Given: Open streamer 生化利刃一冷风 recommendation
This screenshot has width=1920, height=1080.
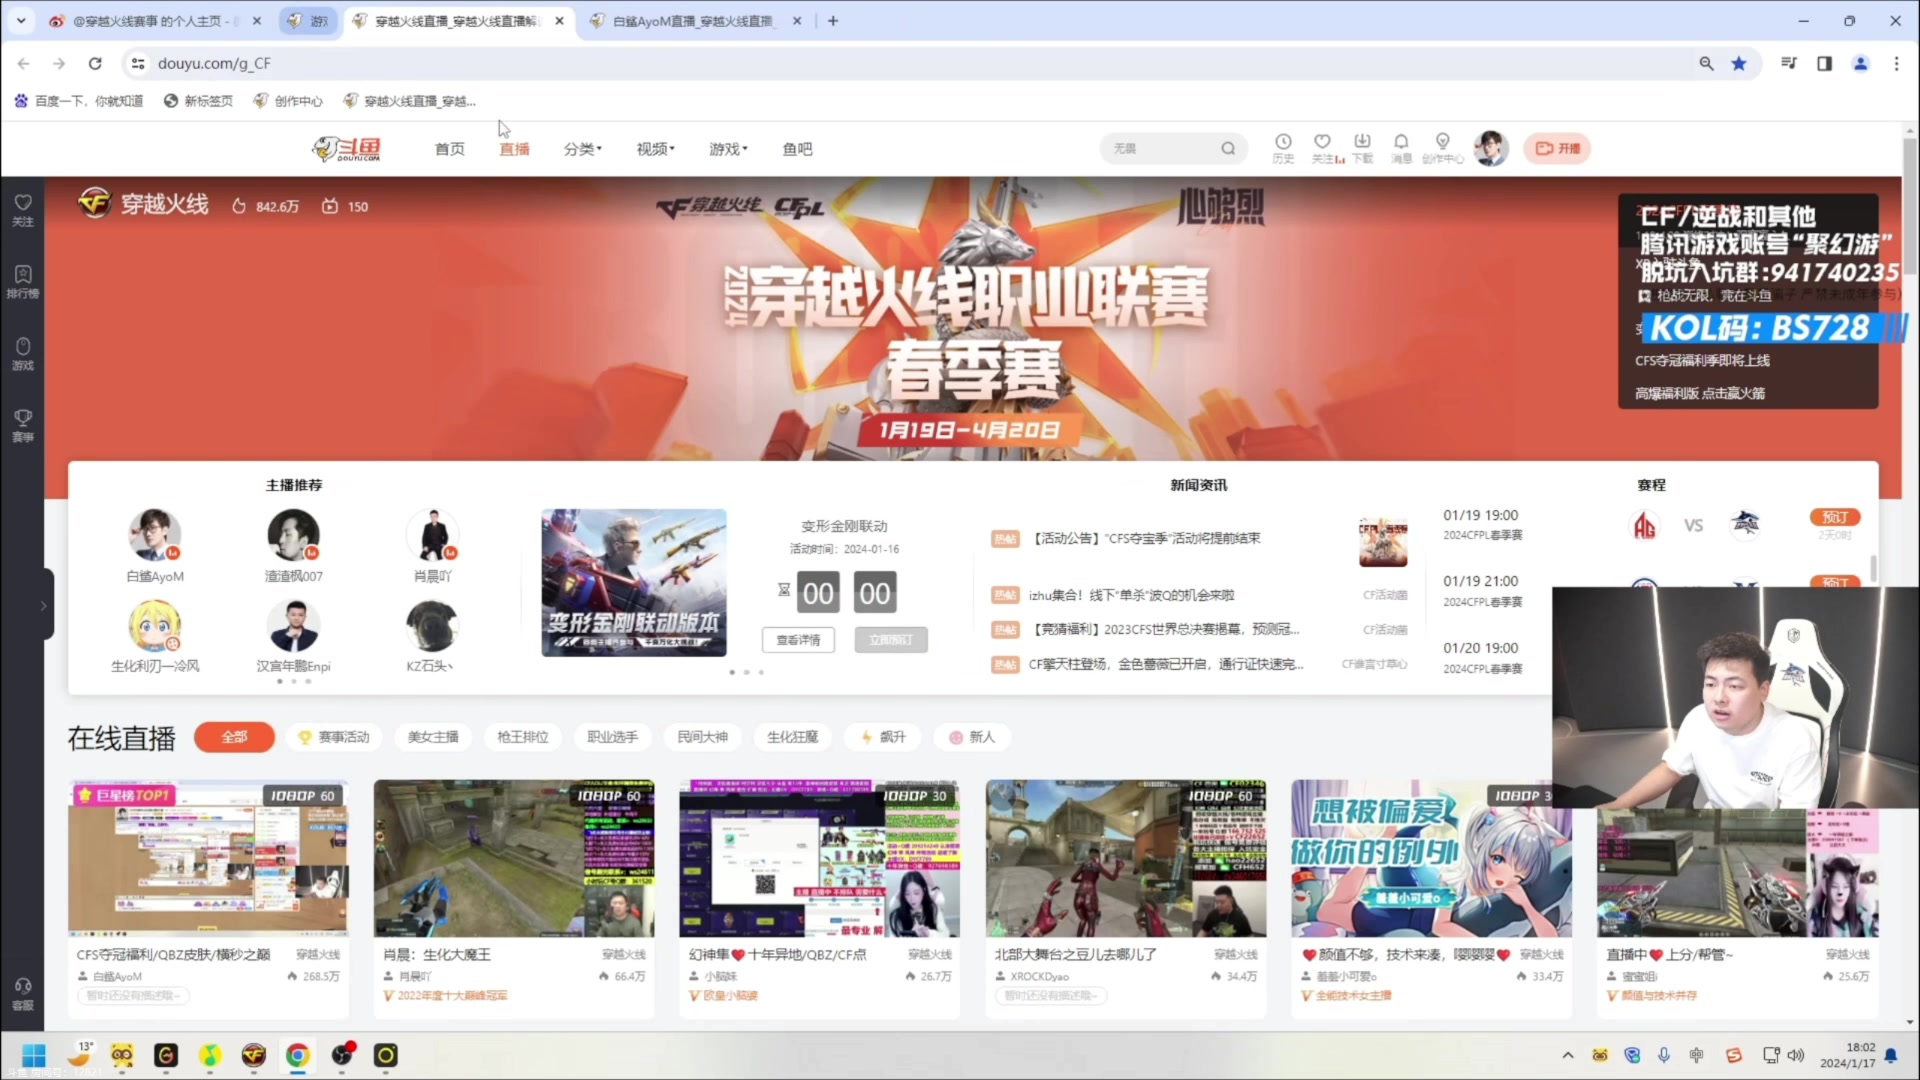Looking at the screenshot, I should click(x=155, y=636).
